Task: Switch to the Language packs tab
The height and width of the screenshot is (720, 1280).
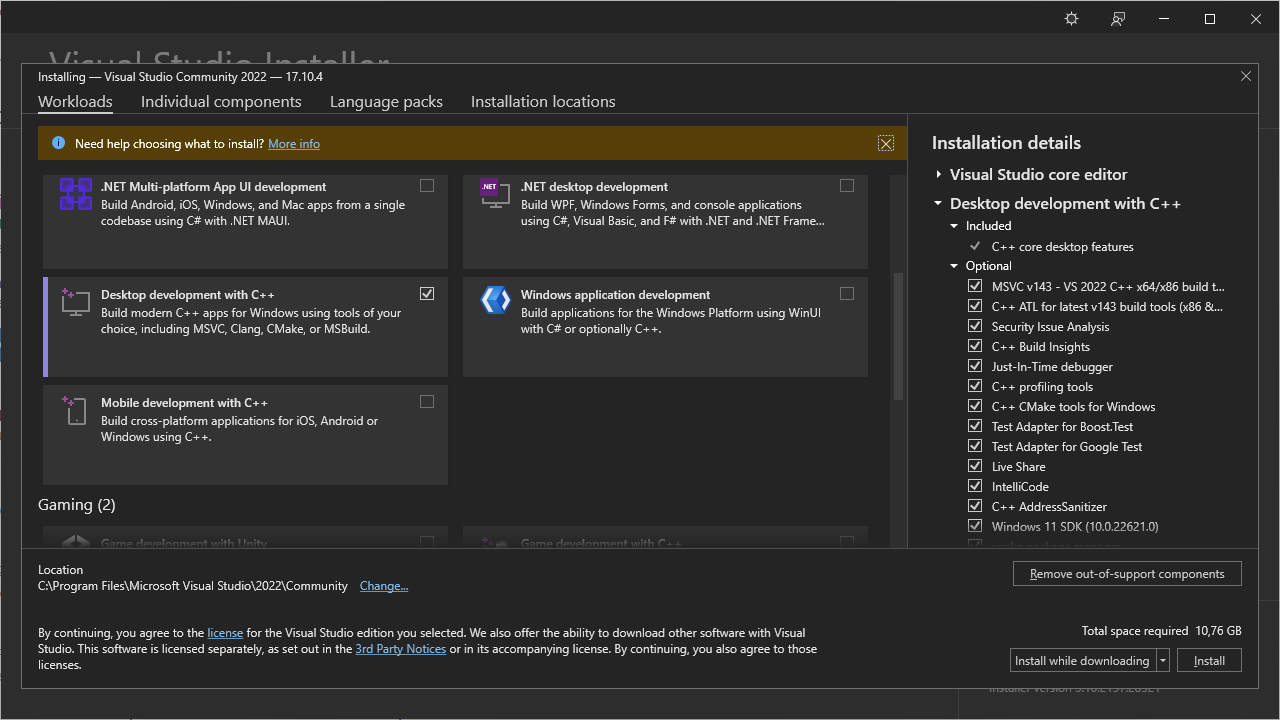Action: [x=386, y=102]
